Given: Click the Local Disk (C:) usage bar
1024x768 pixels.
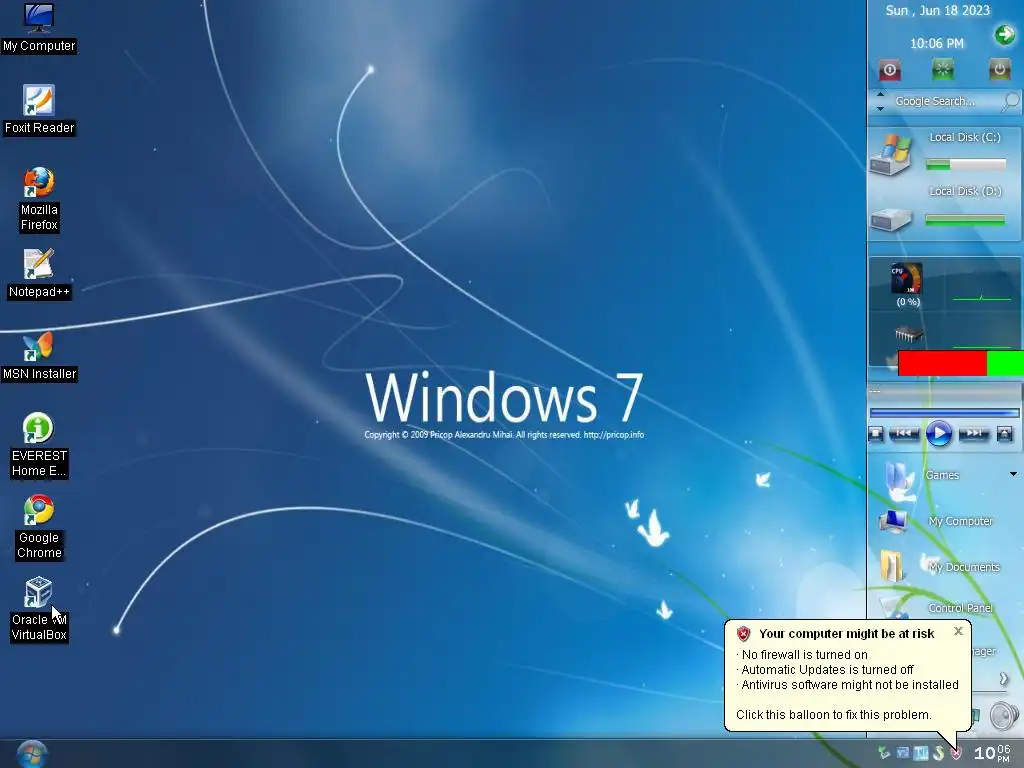Looking at the screenshot, I should click(x=966, y=165).
